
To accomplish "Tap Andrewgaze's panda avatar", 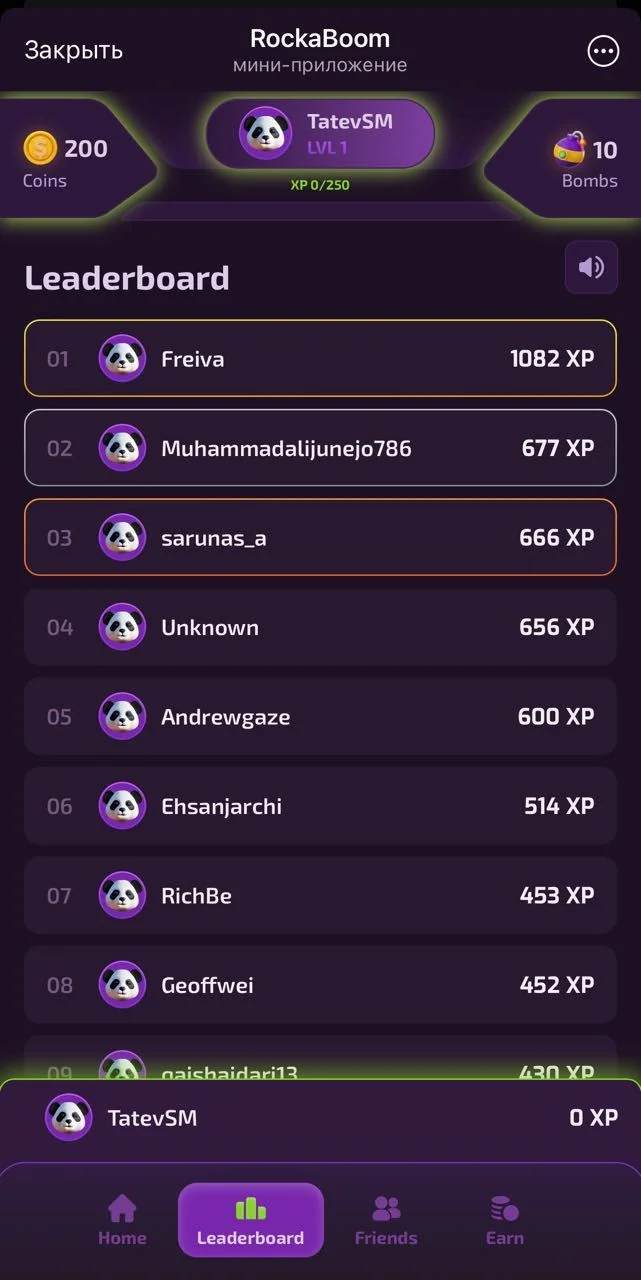I will pyautogui.click(x=122, y=716).
